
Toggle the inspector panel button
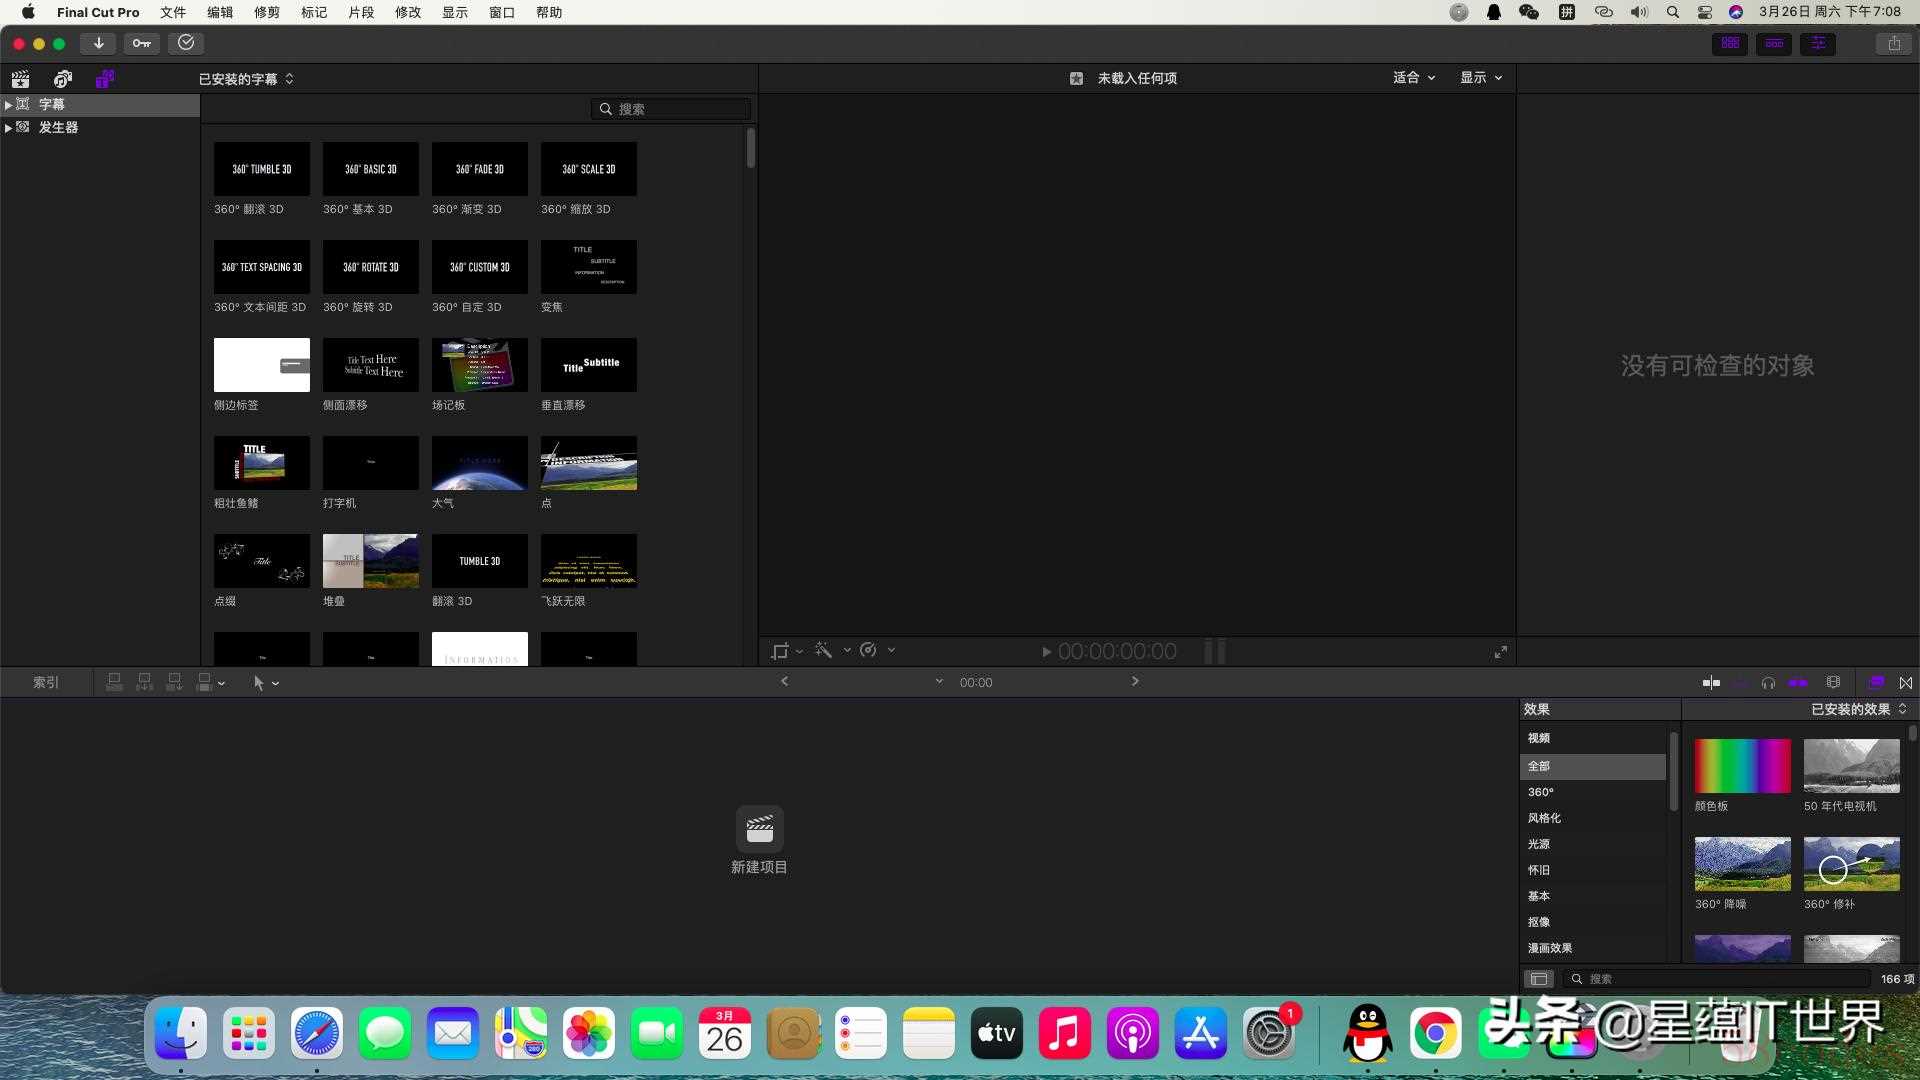(1818, 43)
